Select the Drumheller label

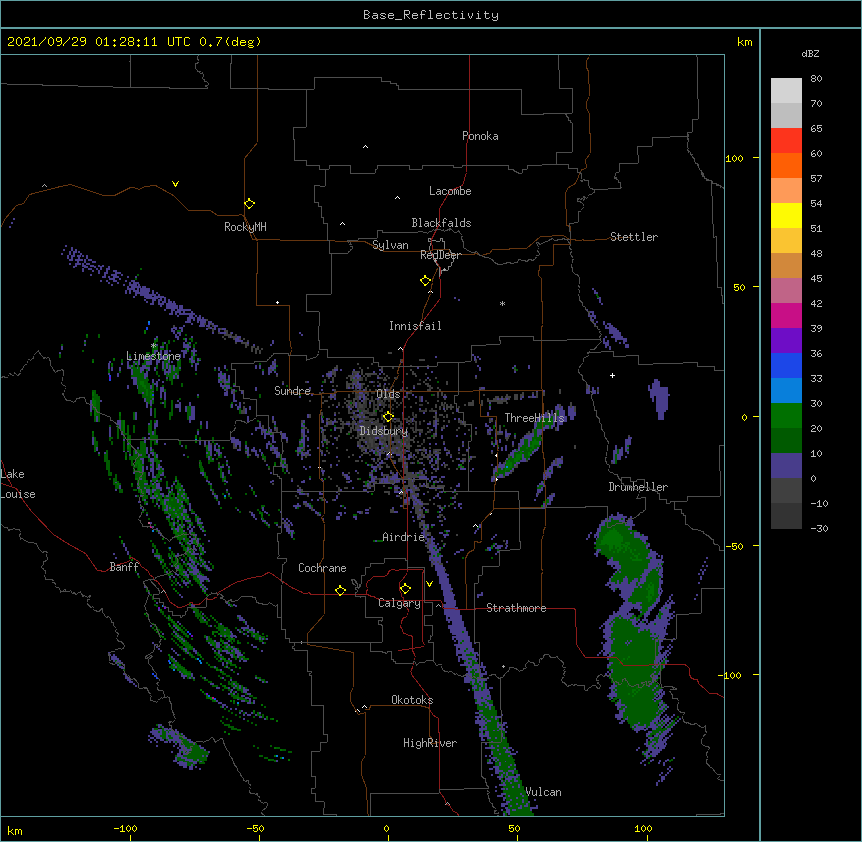[638, 487]
